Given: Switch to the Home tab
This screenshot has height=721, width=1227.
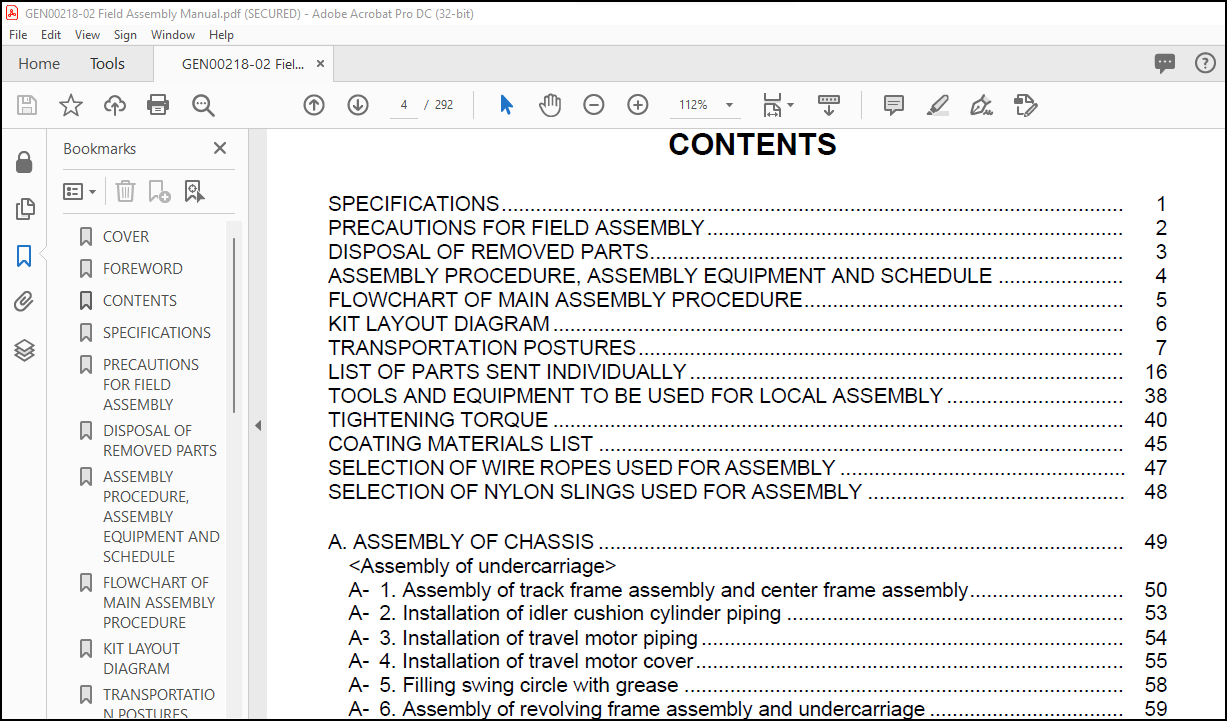Looking at the screenshot, I should (39, 63).
